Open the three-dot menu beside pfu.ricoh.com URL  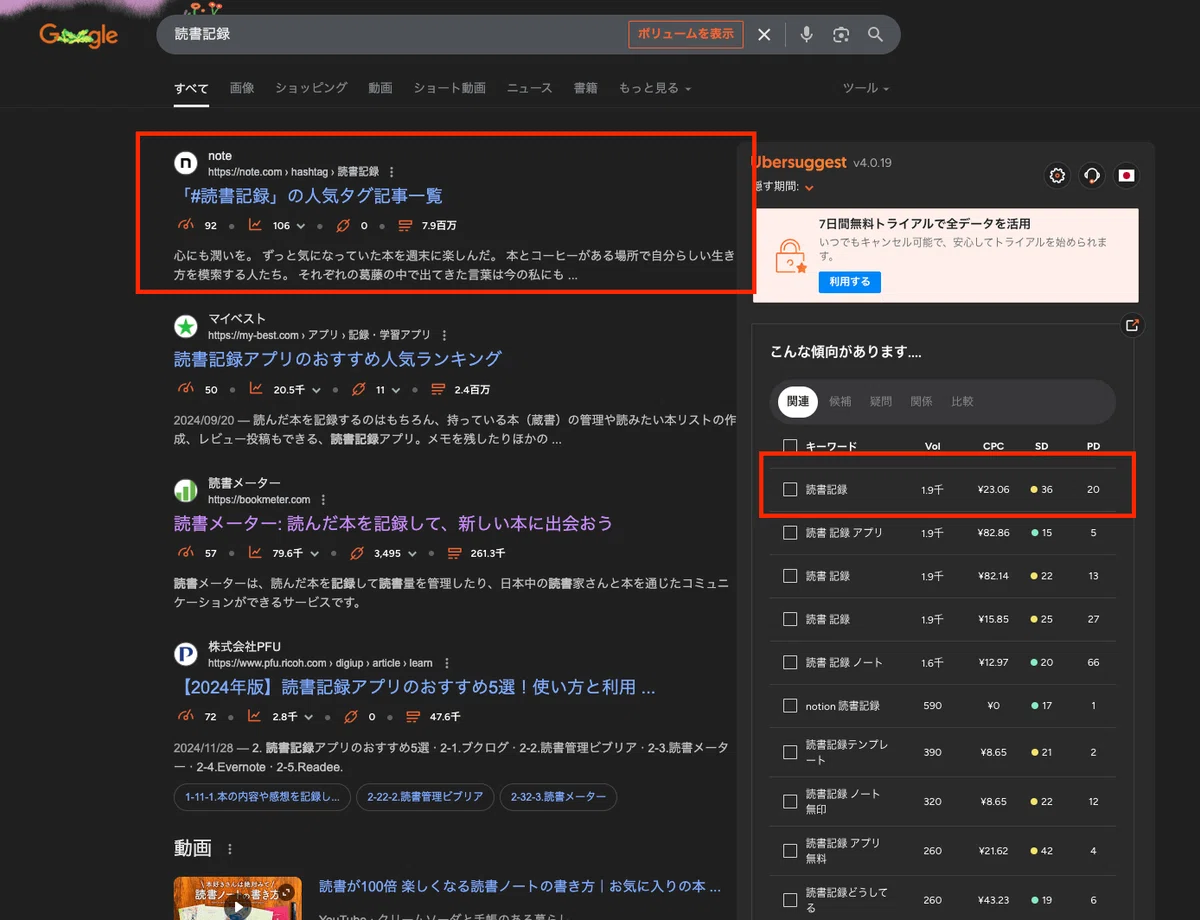[446, 663]
